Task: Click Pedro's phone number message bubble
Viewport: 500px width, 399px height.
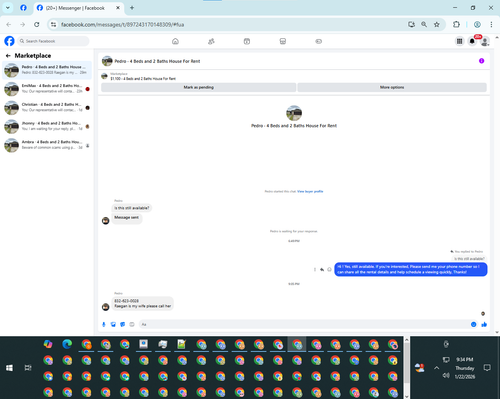Action: [143, 303]
